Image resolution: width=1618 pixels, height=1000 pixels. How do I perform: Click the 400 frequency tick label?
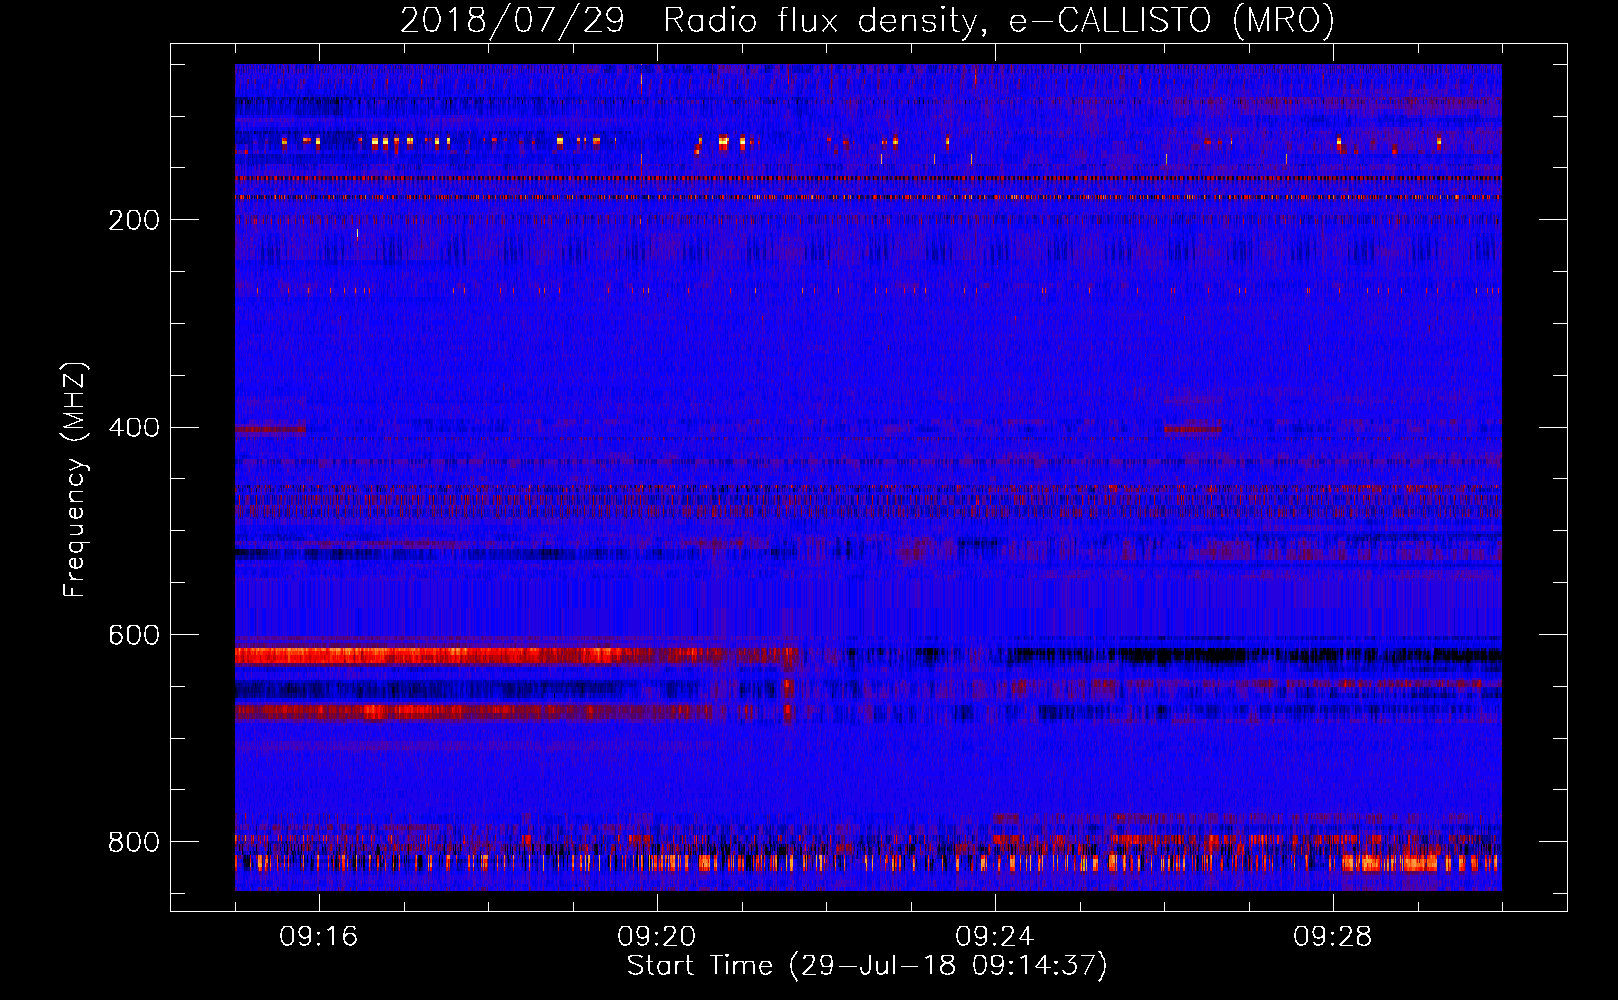point(134,428)
